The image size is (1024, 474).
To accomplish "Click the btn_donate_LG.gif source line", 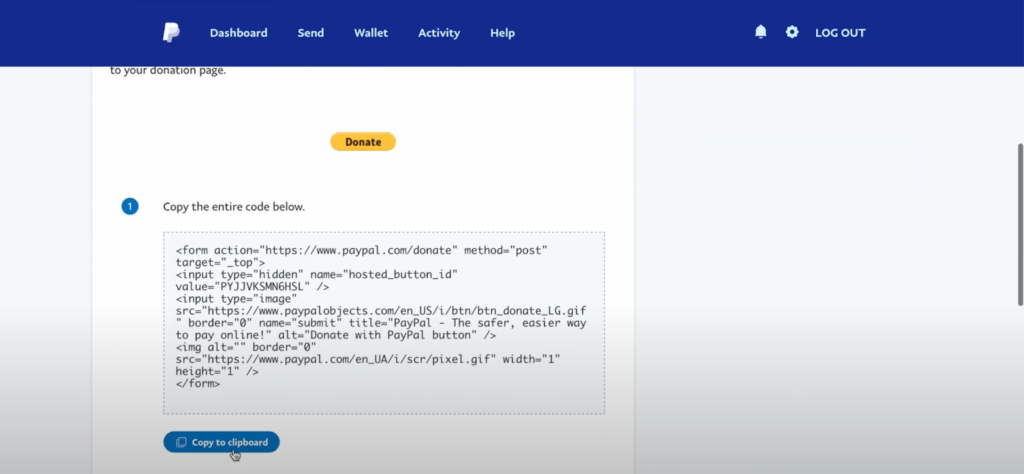I will [381, 311].
